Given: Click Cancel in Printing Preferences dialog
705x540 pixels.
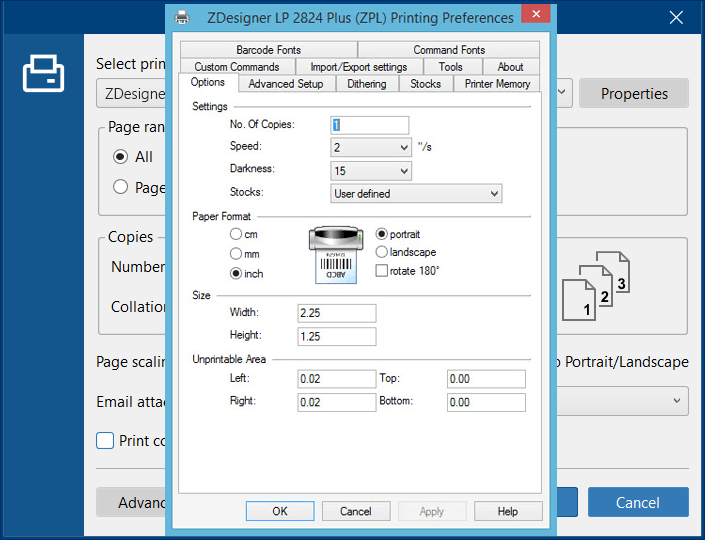Looking at the screenshot, I should coord(356,511).
